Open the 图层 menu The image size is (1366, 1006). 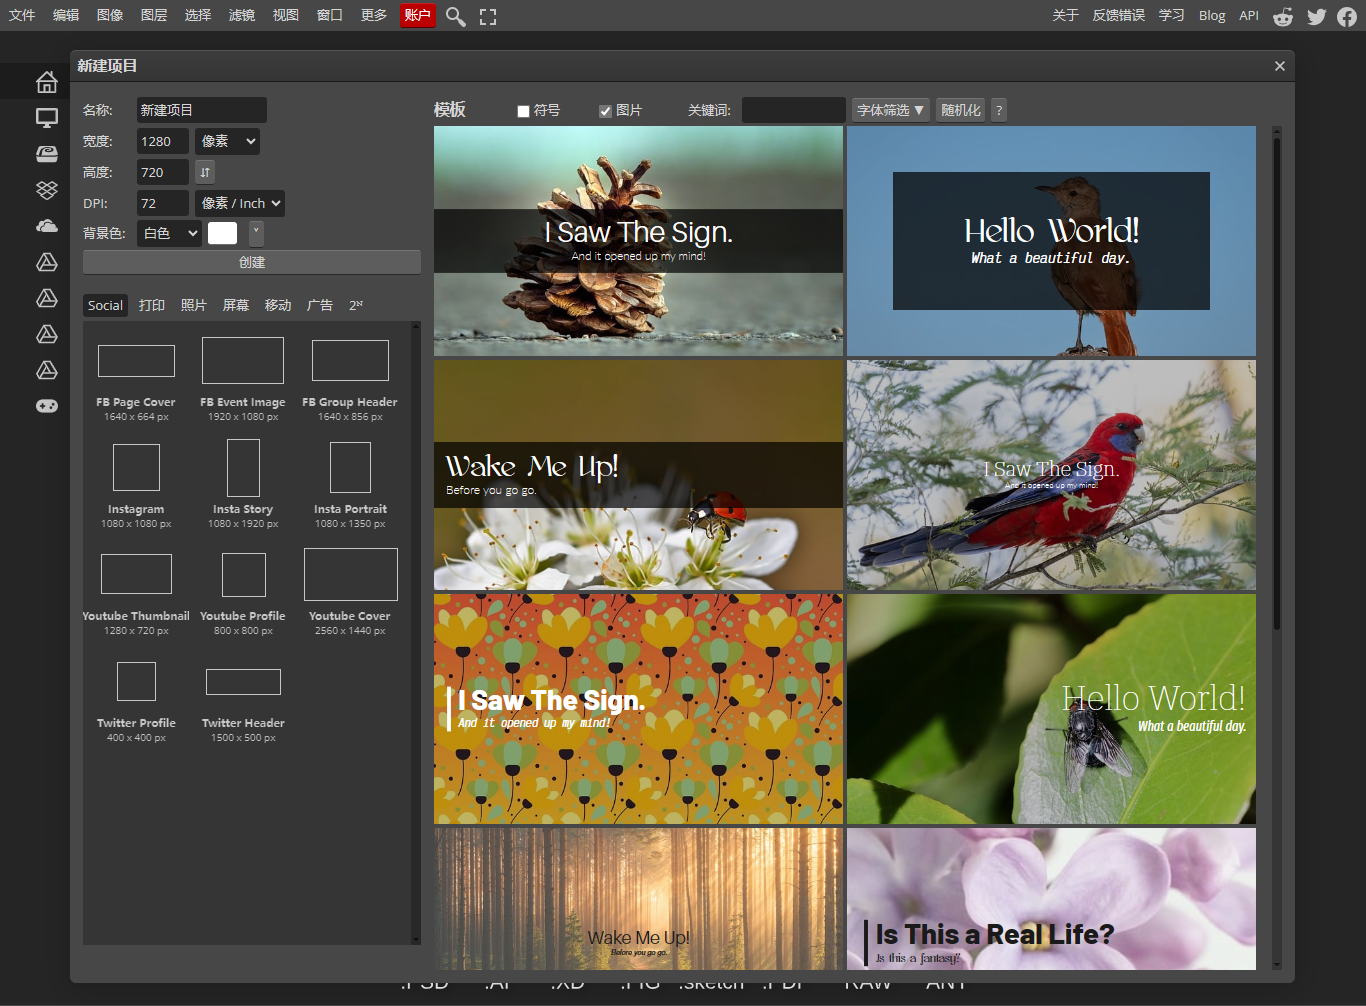point(154,15)
